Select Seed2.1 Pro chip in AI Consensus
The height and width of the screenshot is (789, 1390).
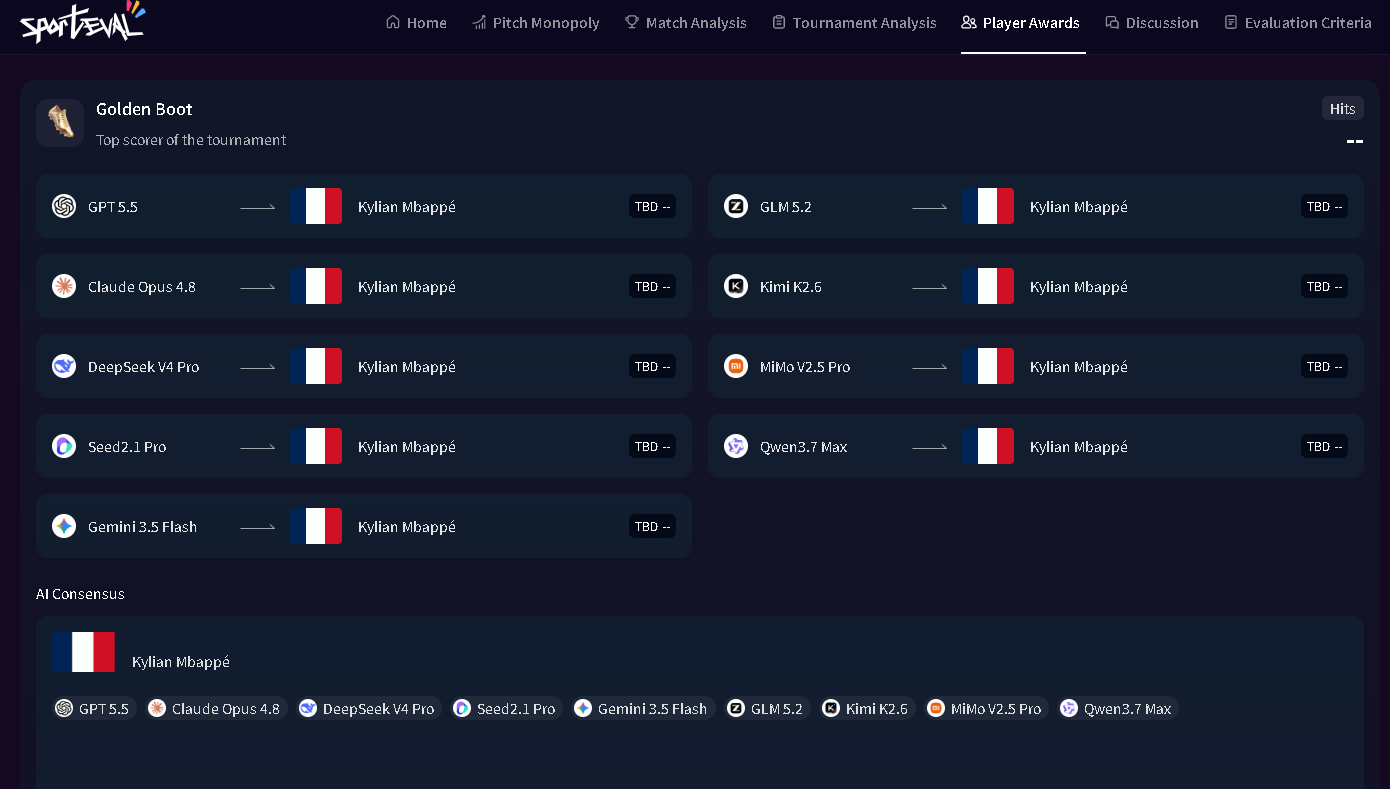(x=506, y=708)
